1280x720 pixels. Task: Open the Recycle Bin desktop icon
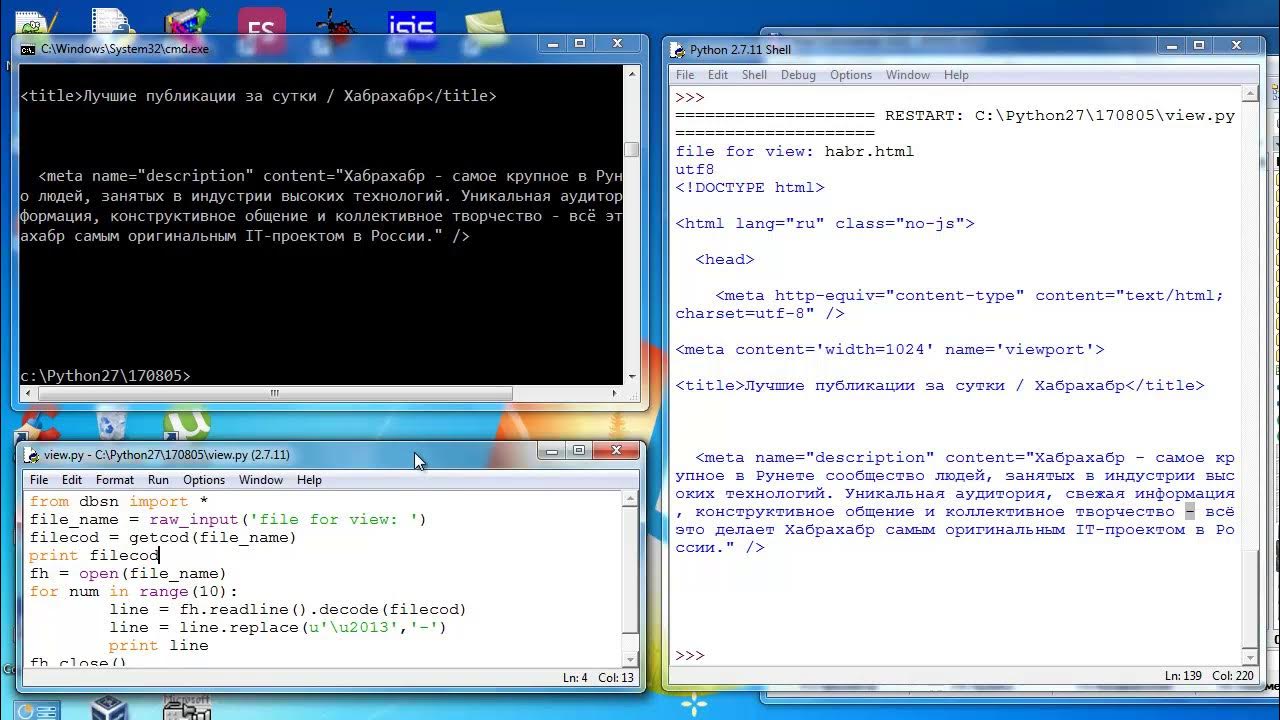(x=112, y=425)
